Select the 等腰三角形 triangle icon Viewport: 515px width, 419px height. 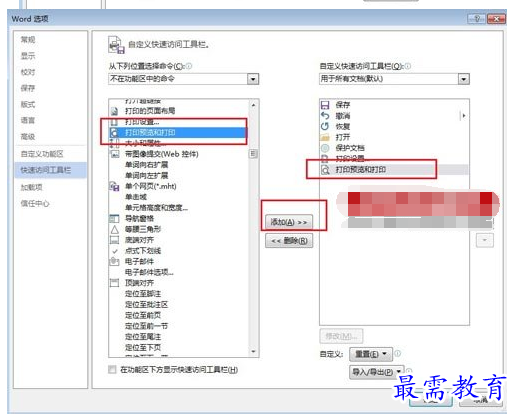click(x=114, y=229)
